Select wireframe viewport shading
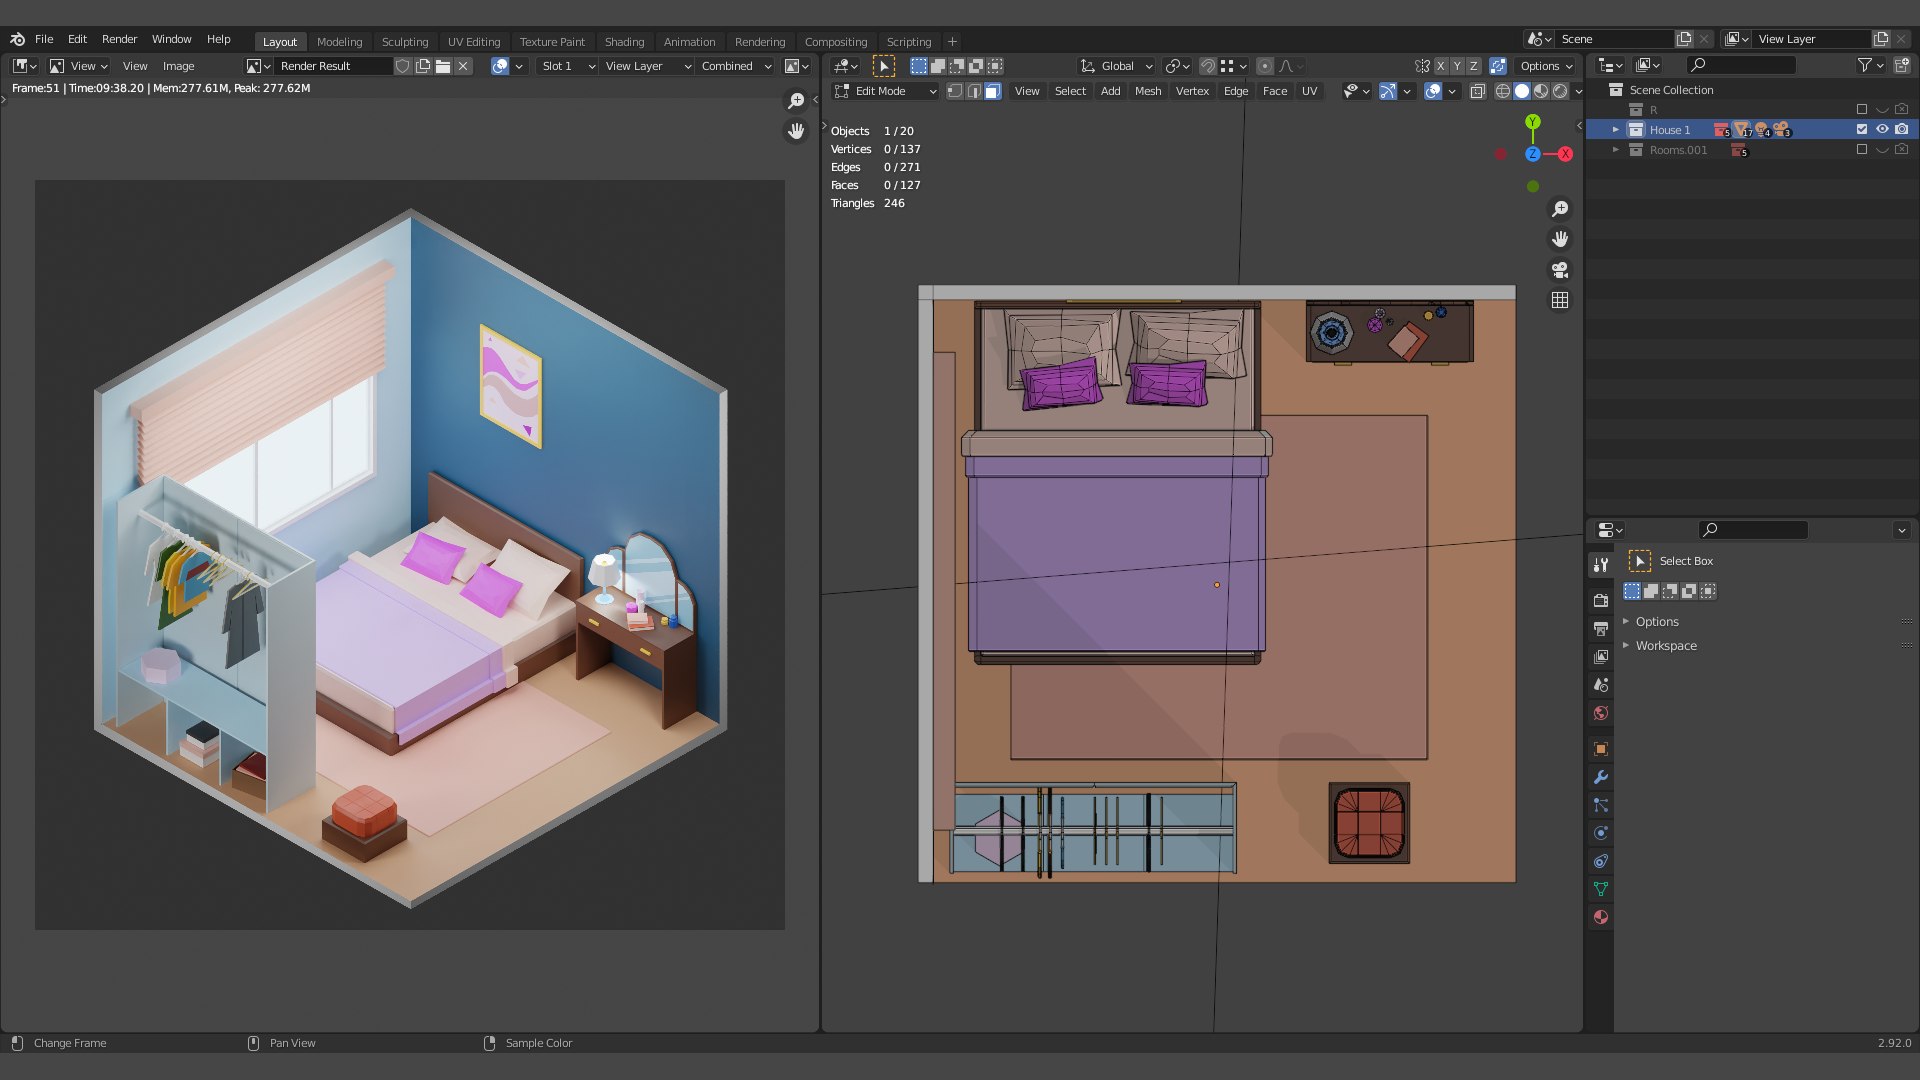The height and width of the screenshot is (1080, 1920). point(1502,91)
